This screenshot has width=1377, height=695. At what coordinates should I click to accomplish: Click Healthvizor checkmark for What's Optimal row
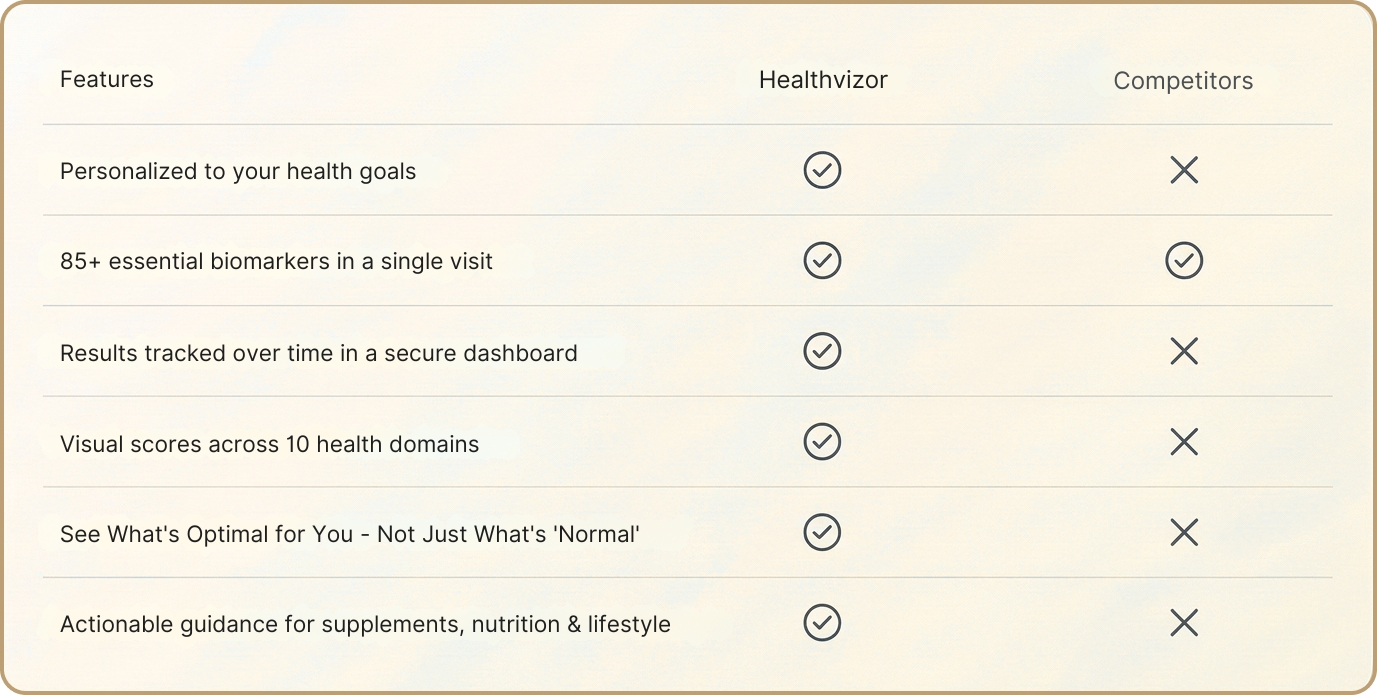coord(822,532)
